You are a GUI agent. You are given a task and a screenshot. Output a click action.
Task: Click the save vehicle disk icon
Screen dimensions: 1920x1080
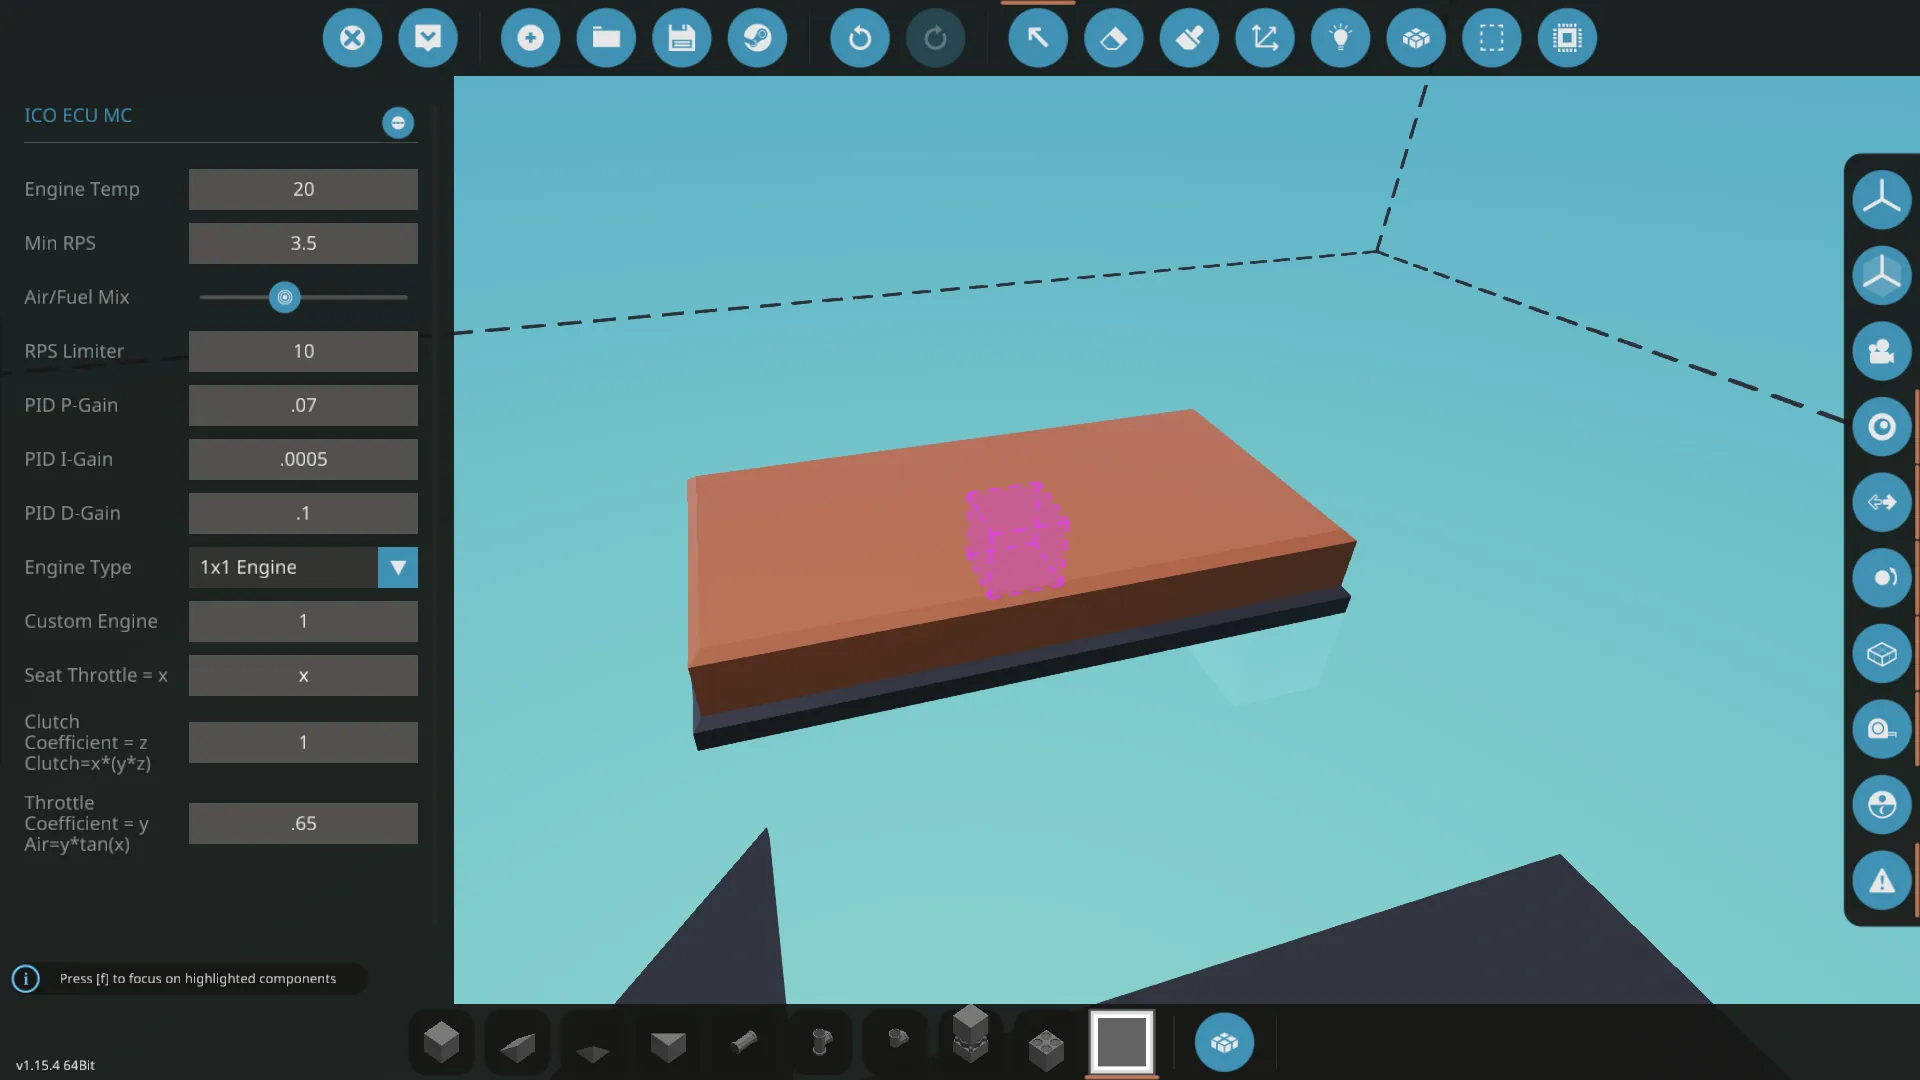click(681, 38)
